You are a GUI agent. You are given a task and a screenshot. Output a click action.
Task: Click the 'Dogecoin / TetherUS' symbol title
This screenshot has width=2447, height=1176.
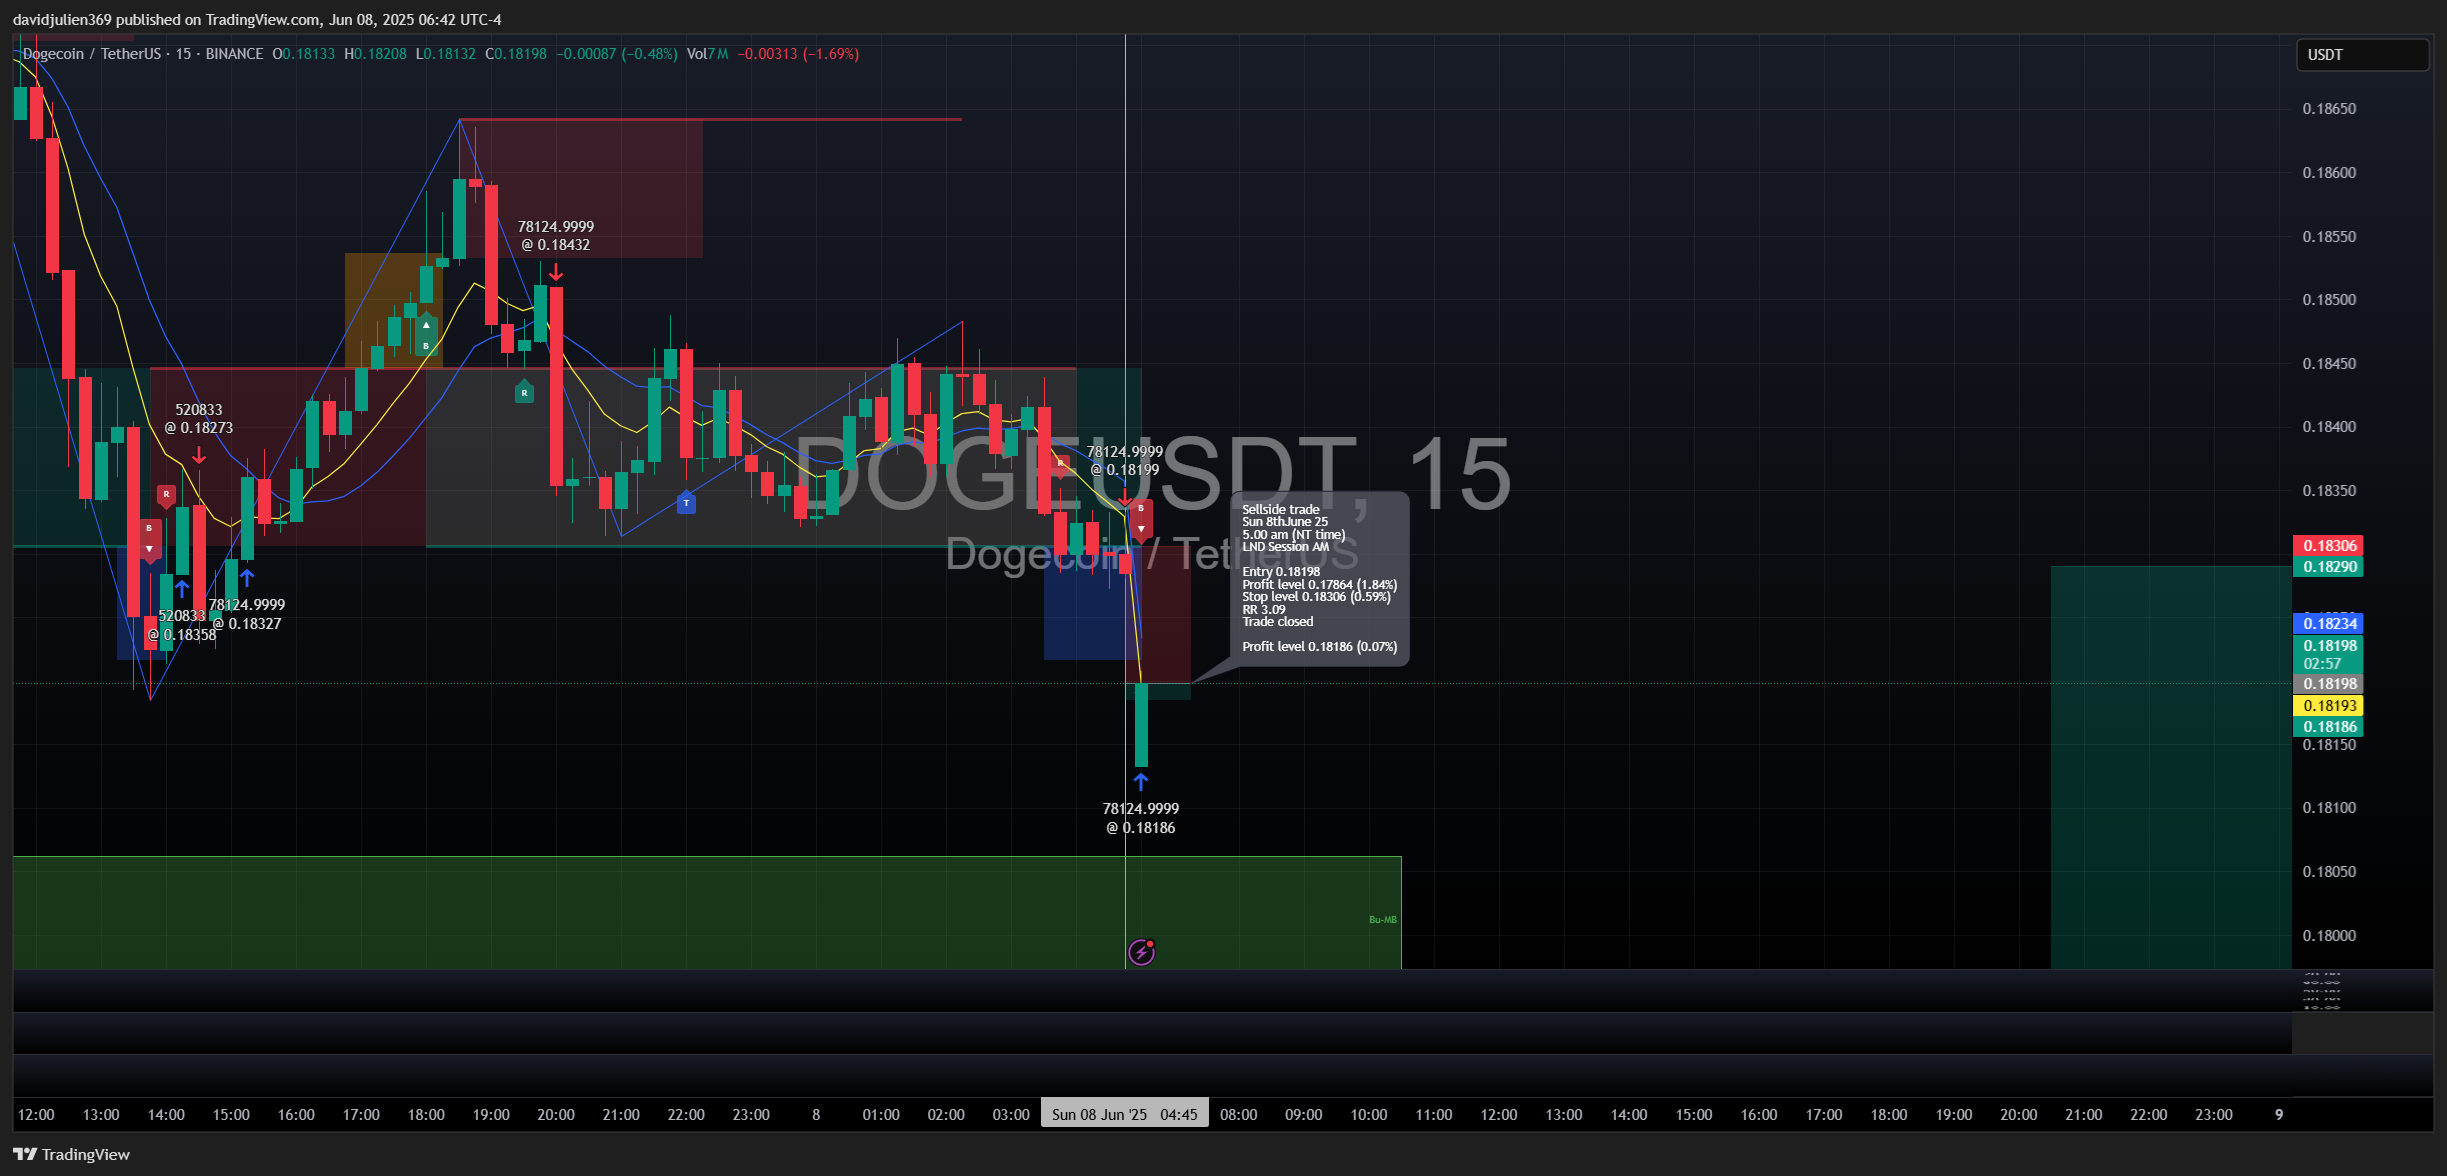pyautogui.click(x=92, y=54)
